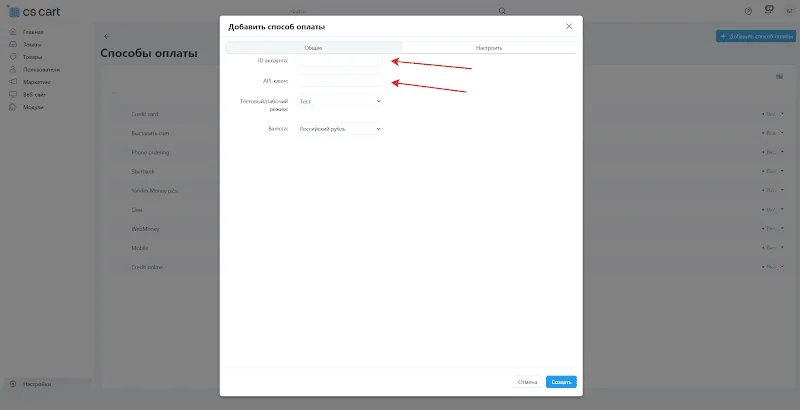Open the Настройки gear icon
The image size is (800, 410).
click(x=13, y=384)
